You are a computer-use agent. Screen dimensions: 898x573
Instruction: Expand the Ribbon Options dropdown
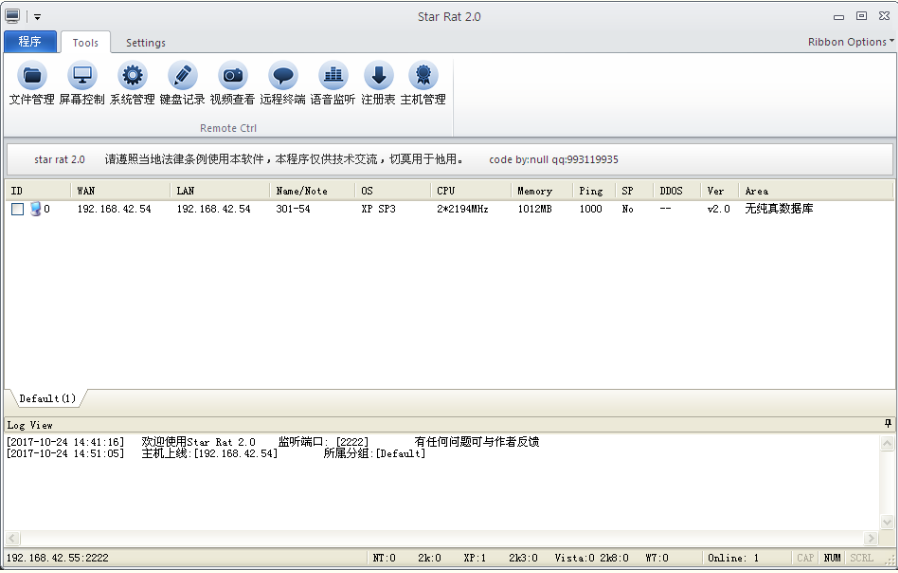pos(850,42)
